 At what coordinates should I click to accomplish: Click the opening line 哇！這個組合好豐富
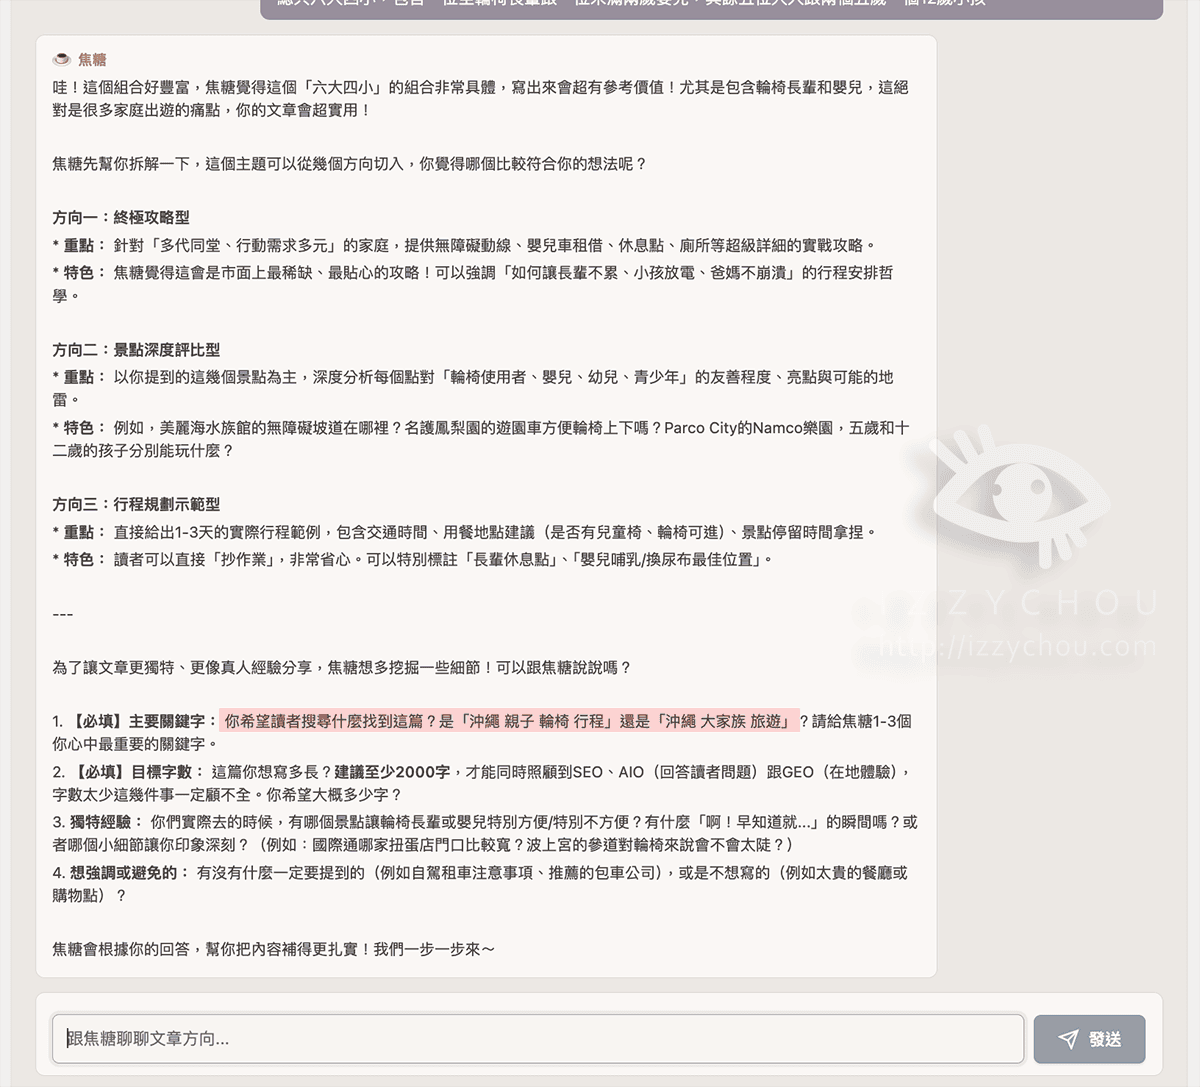coord(480,98)
